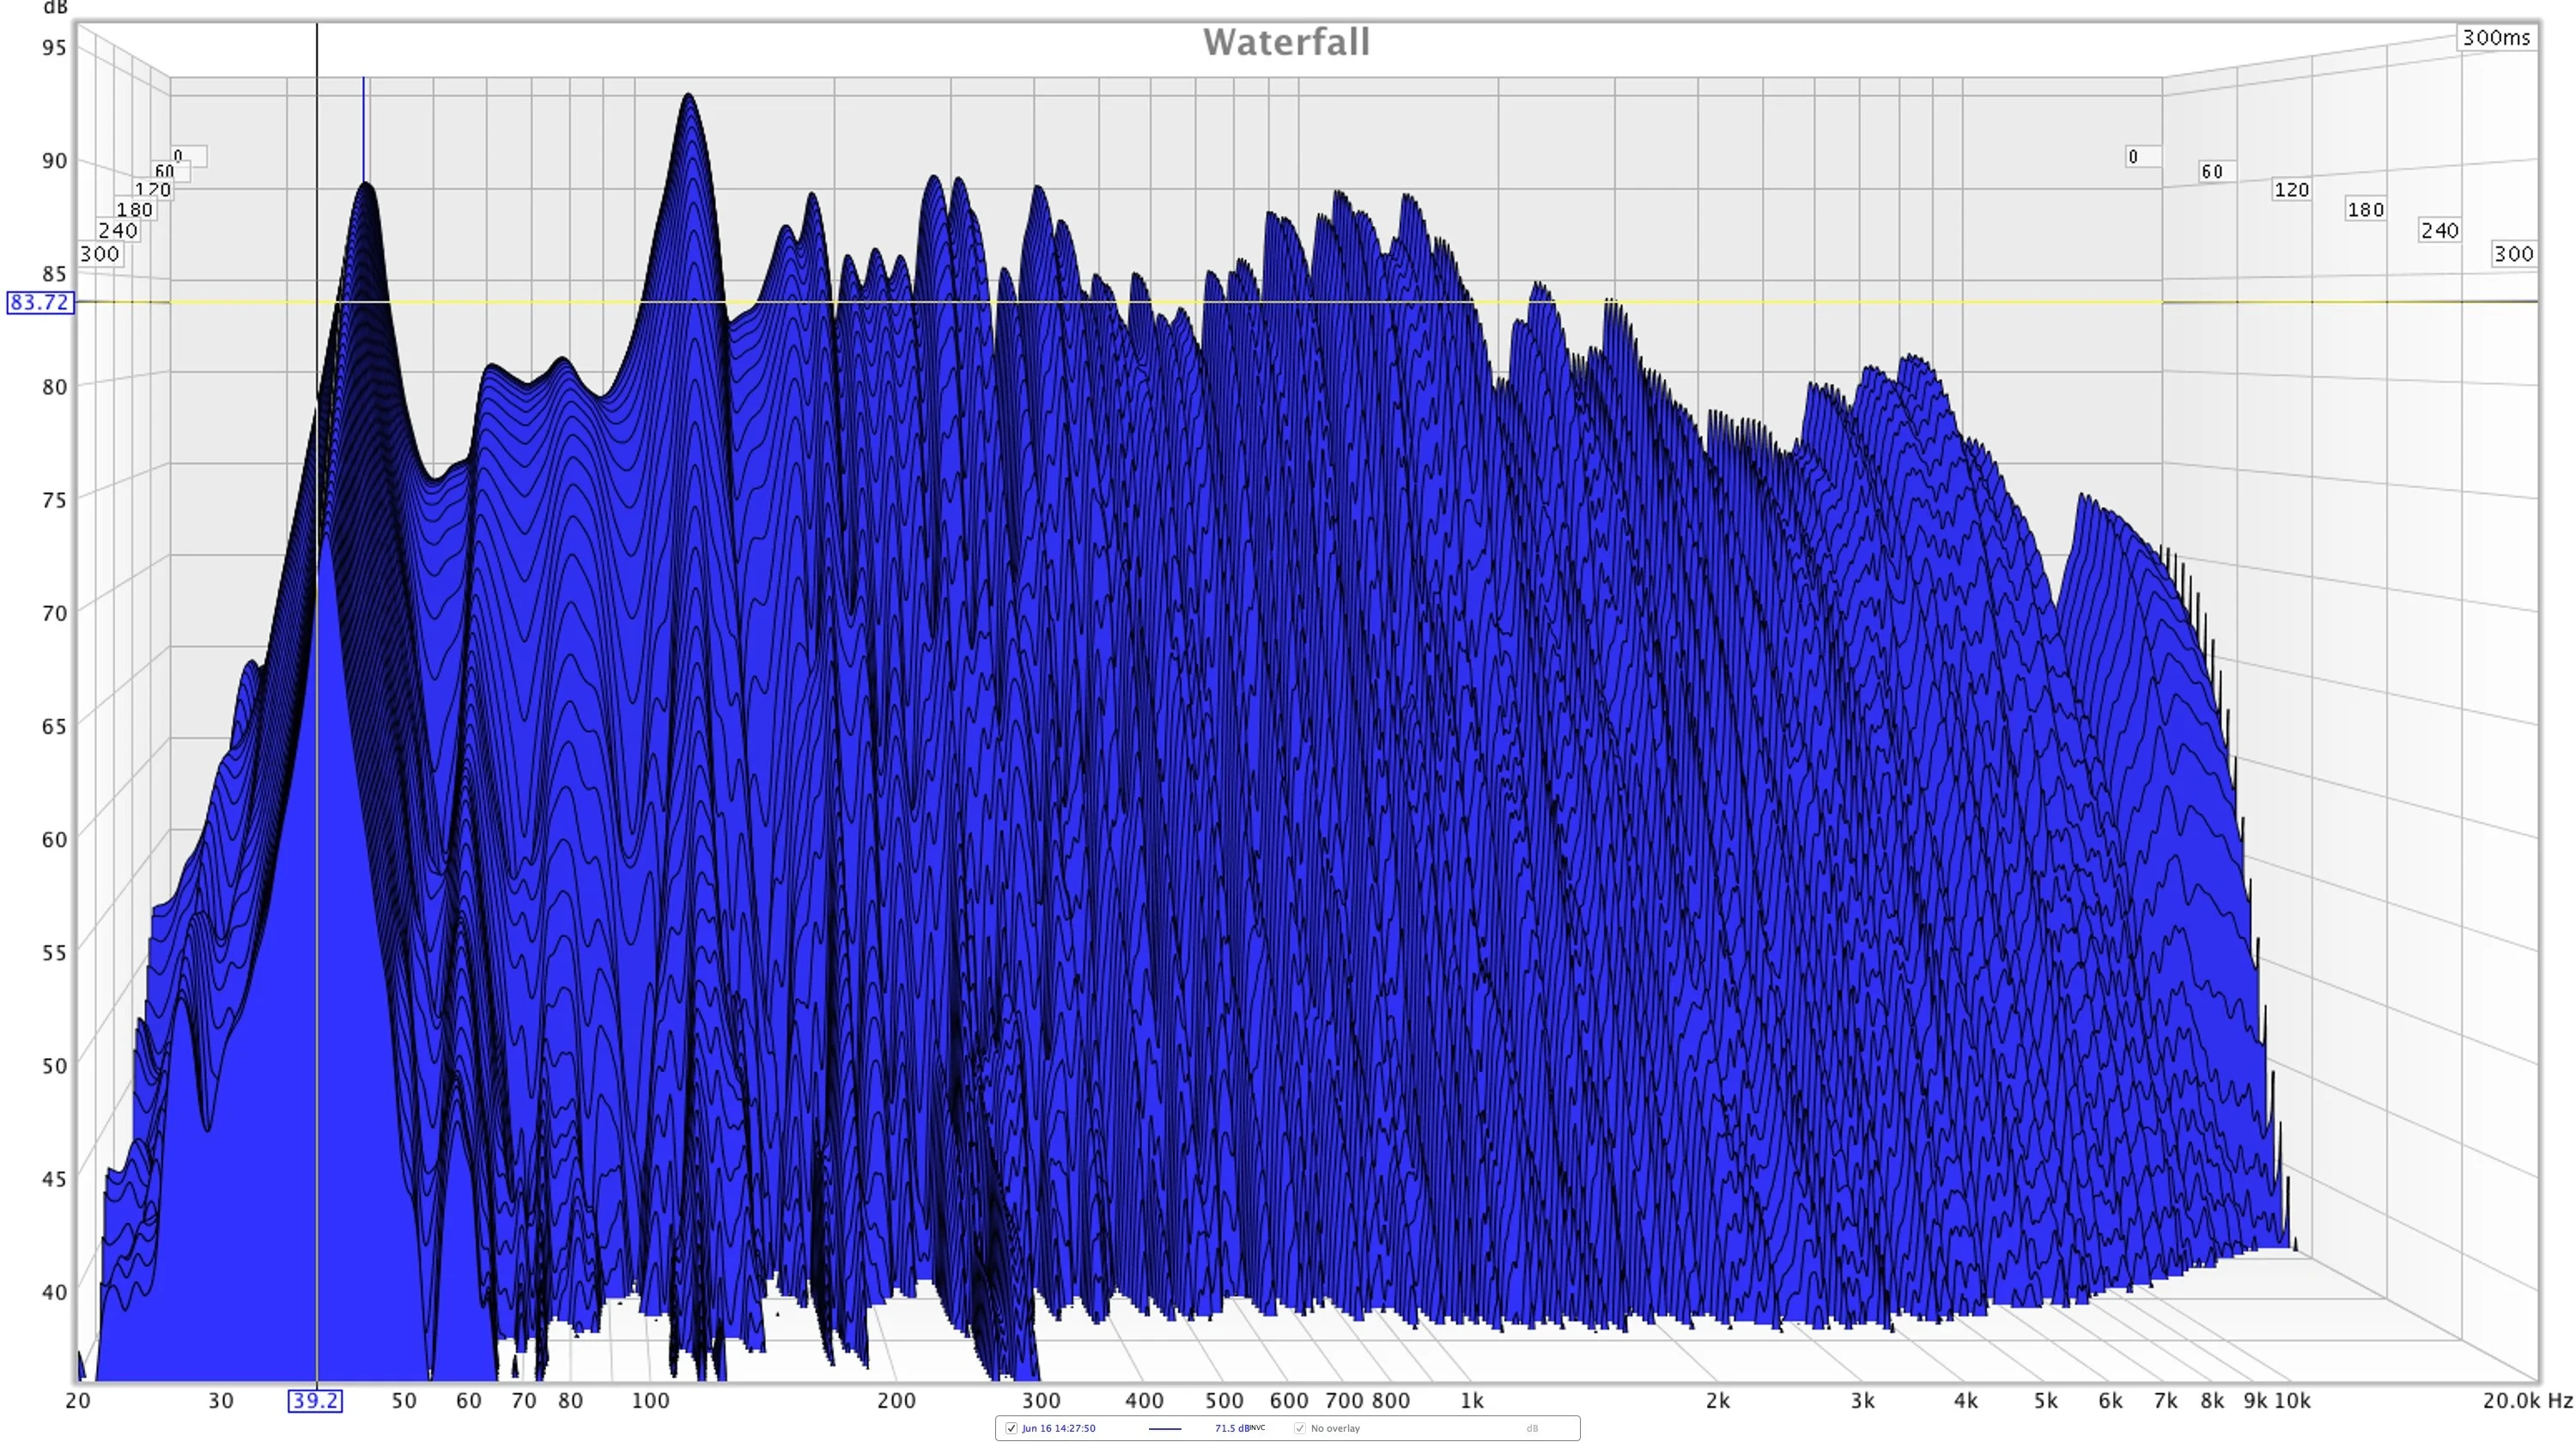Click the 39.2 Hz cursor frequency readout
The height and width of the screenshot is (1442, 2576).
315,1400
